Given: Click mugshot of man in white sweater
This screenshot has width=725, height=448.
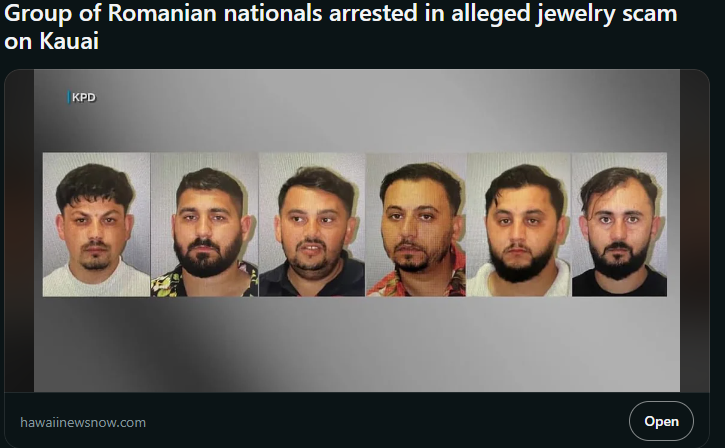Looking at the screenshot, I should [x=96, y=224].
